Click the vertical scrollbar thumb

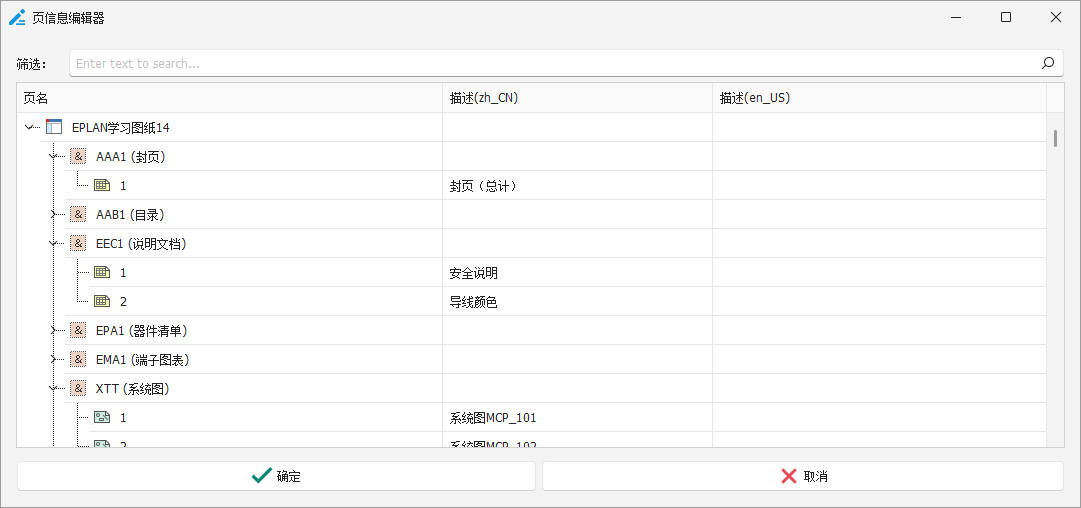pyautogui.click(x=1055, y=138)
